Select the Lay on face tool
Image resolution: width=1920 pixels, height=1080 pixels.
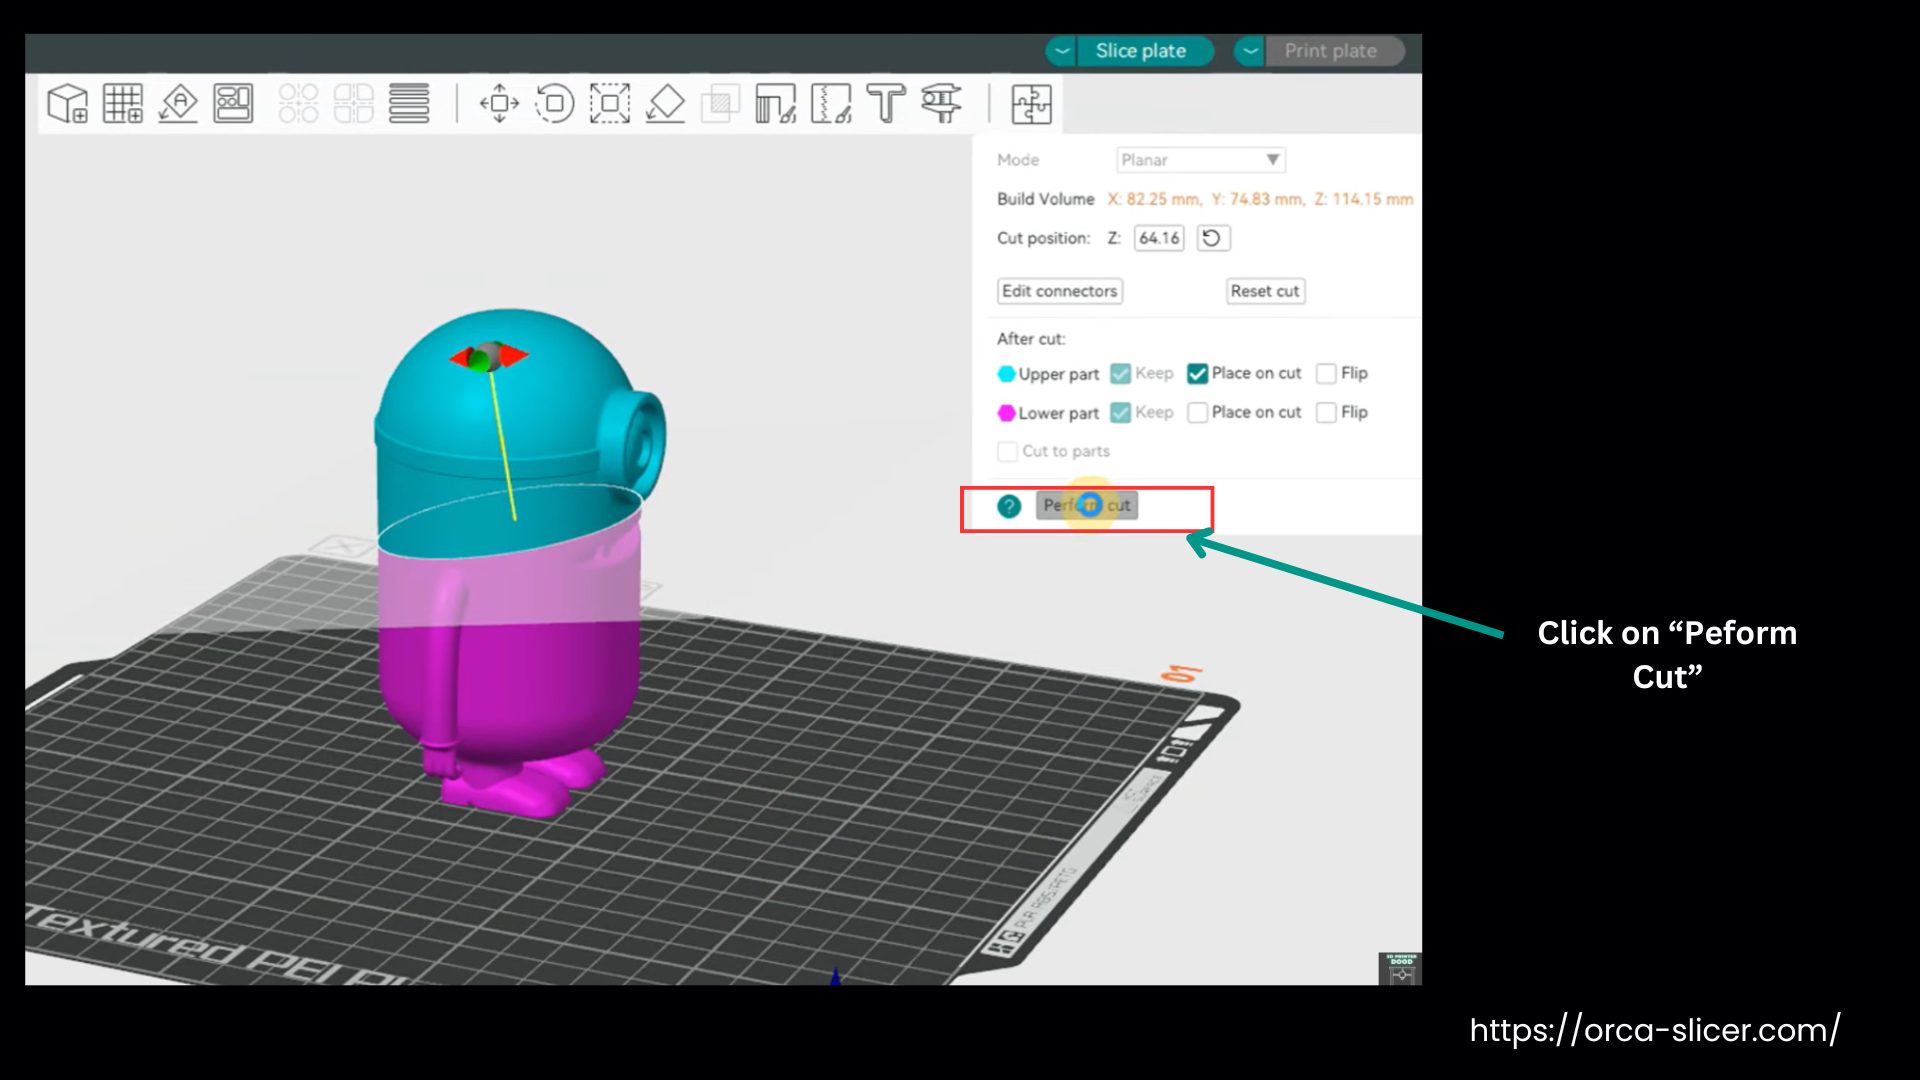pos(665,103)
